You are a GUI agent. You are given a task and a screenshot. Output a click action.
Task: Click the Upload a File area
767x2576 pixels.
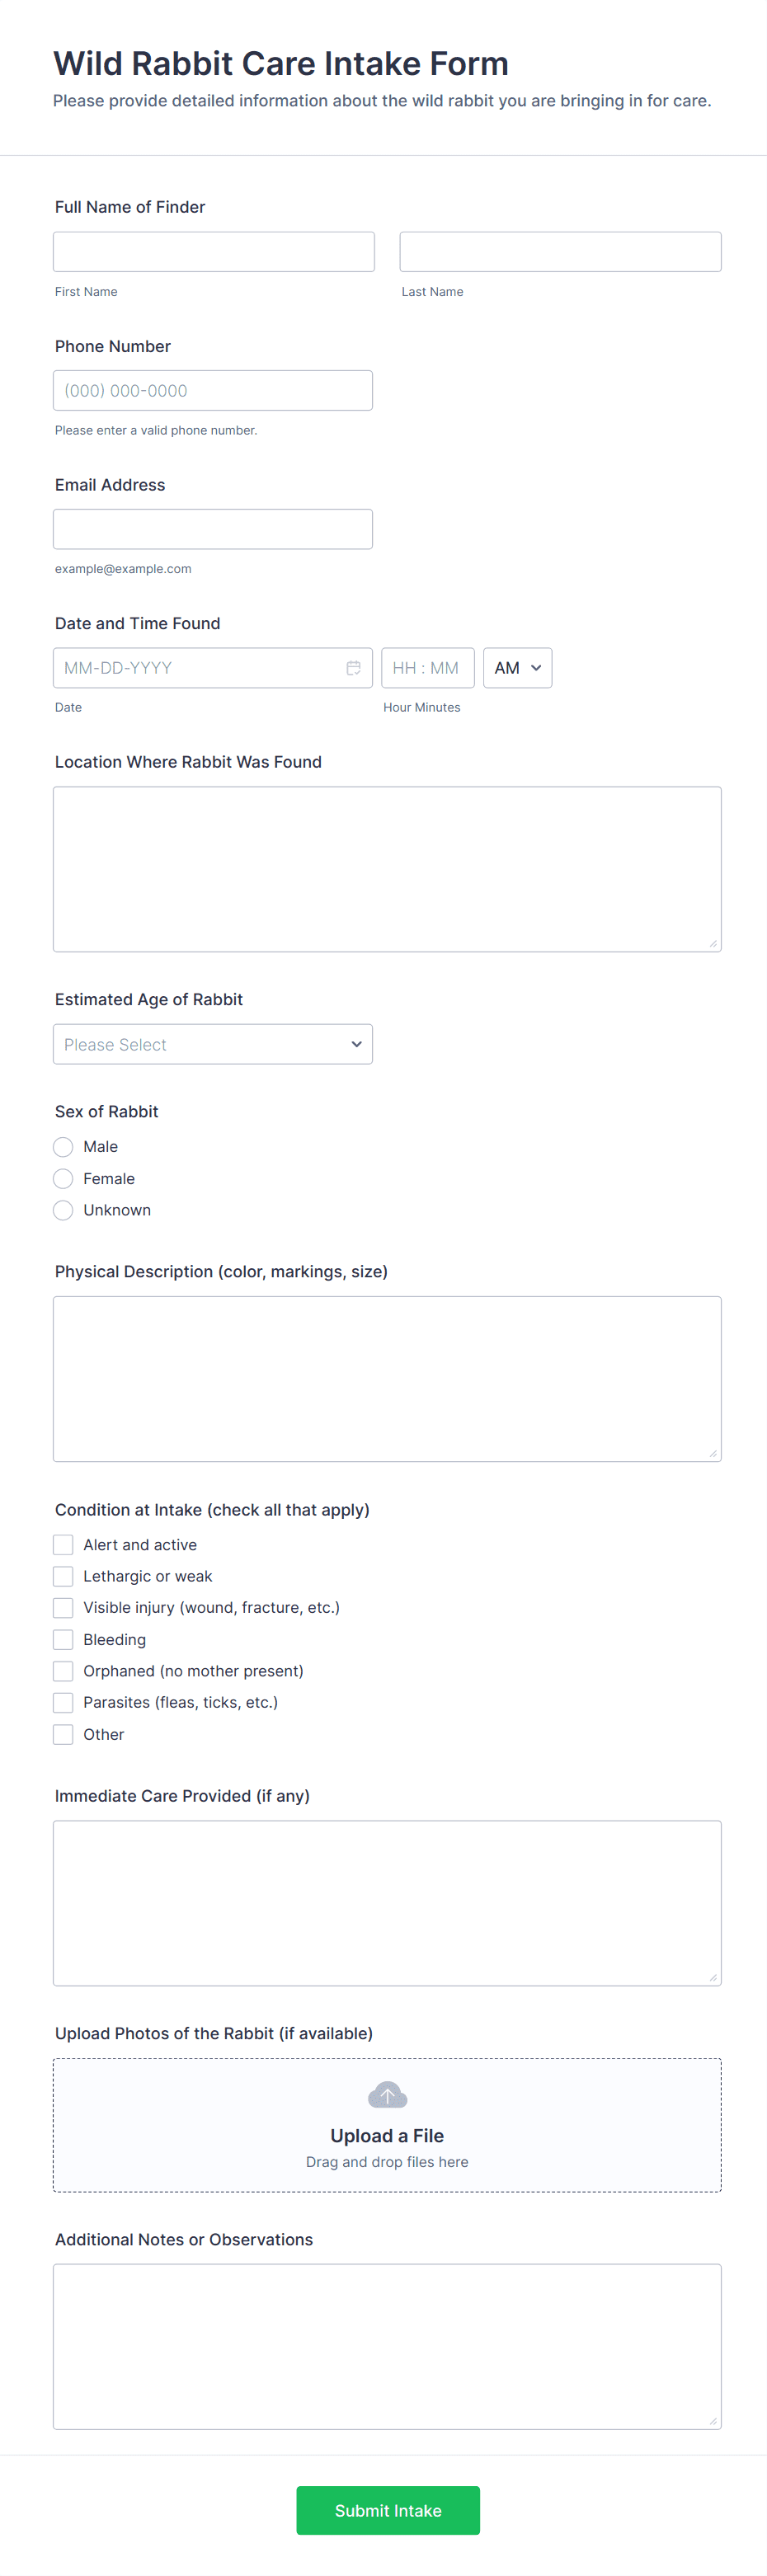pos(387,2125)
